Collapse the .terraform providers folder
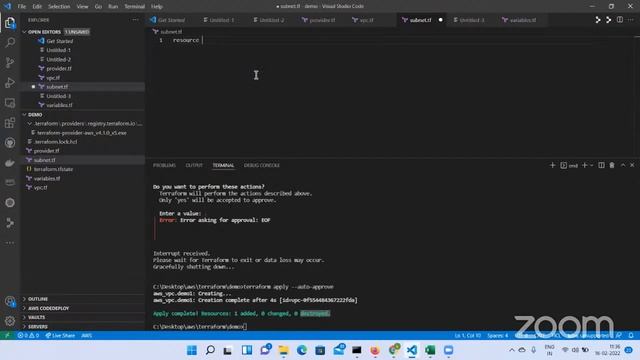The width and height of the screenshot is (640, 360). pos(29,123)
